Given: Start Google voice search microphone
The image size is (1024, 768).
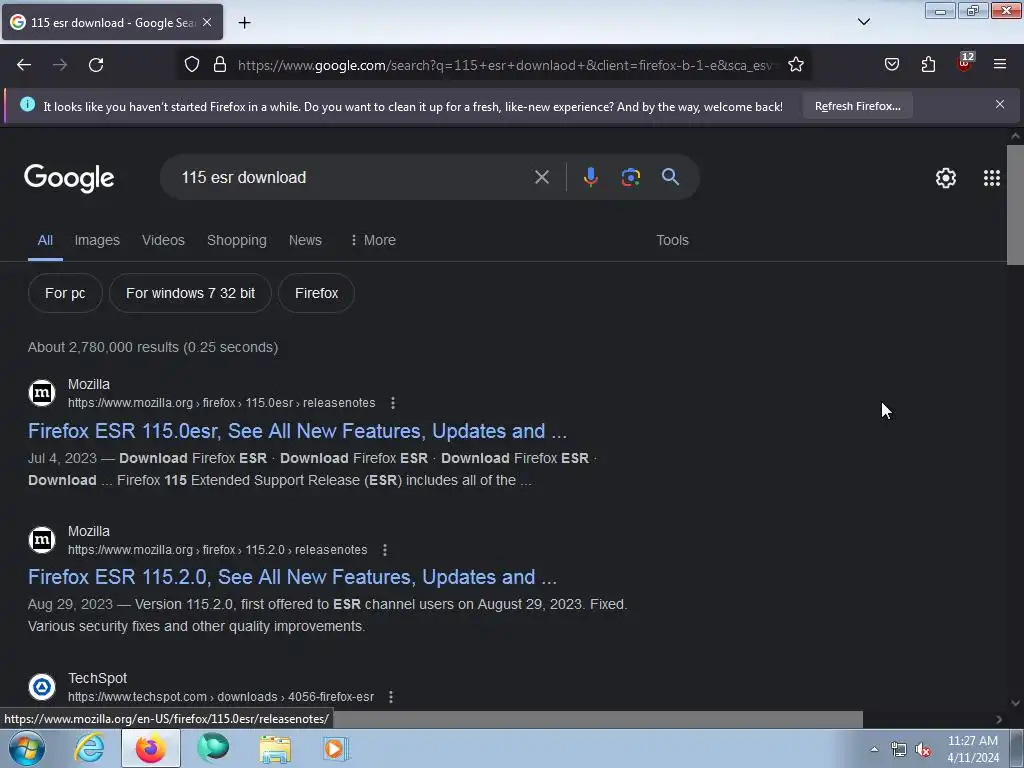Looking at the screenshot, I should (590, 177).
